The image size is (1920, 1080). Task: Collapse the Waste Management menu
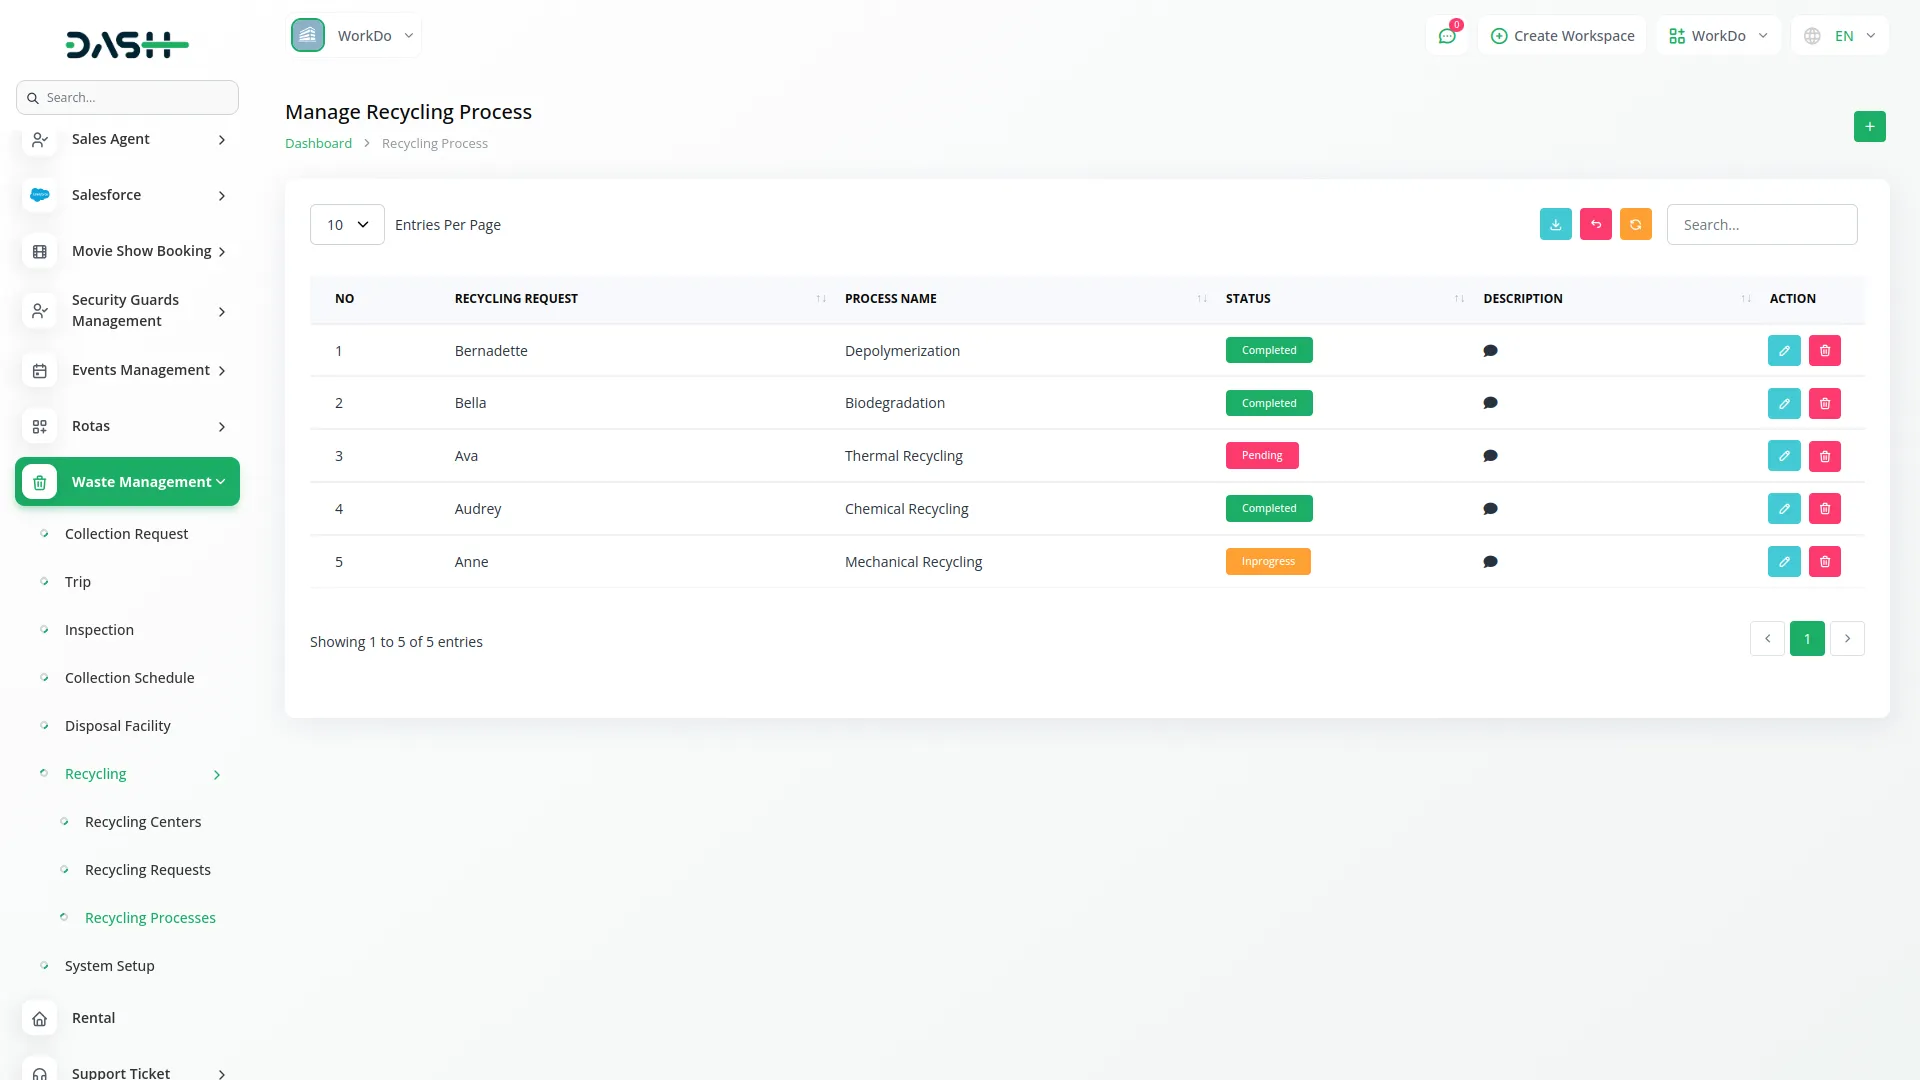pos(127,482)
